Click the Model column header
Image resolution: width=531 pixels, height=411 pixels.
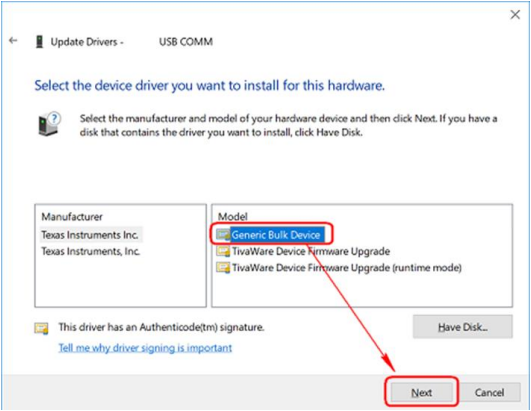click(x=232, y=216)
